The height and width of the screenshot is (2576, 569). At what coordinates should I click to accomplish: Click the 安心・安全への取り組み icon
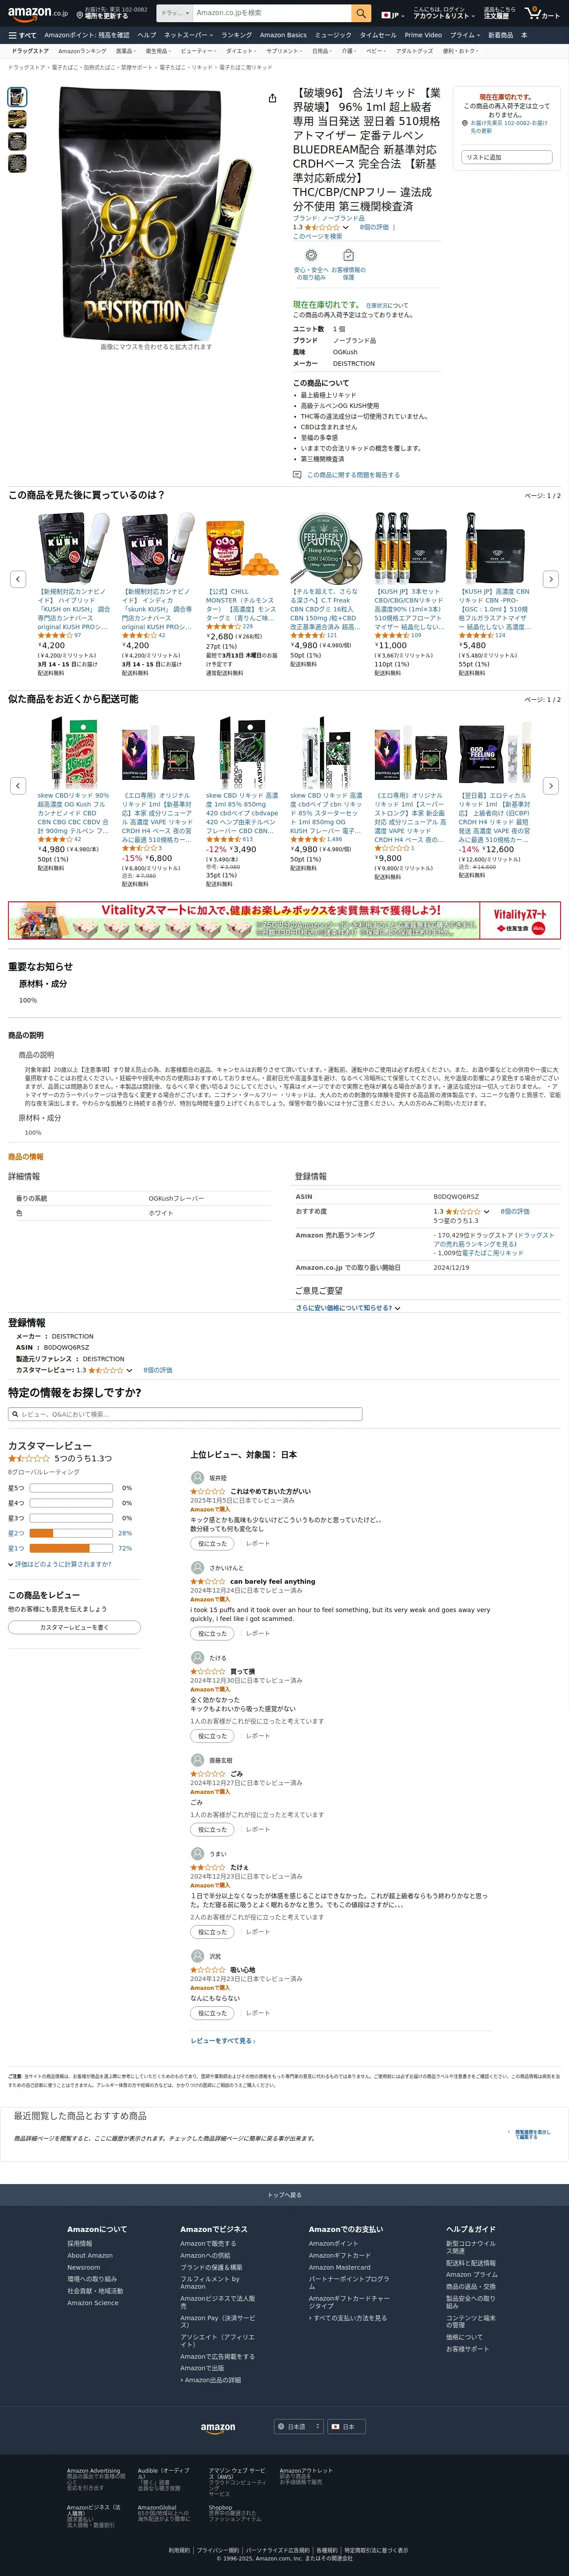[x=311, y=256]
